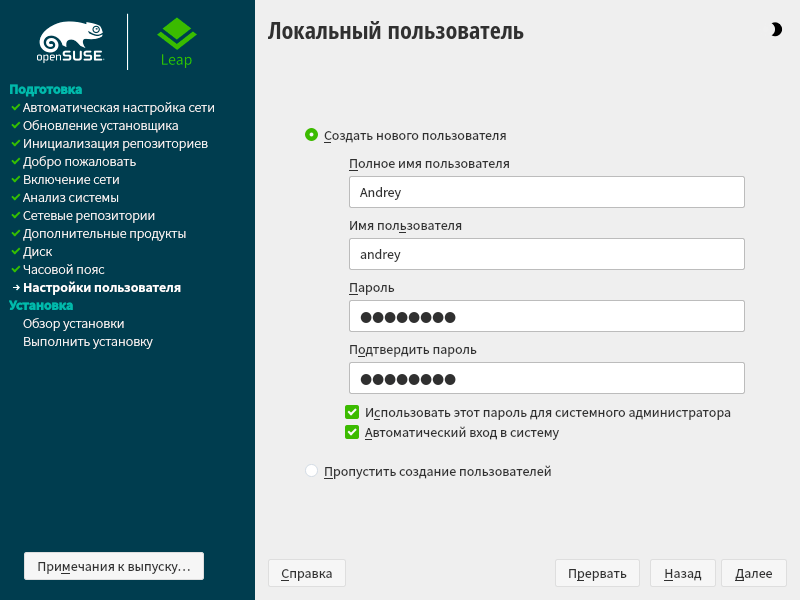The image size is (800, 600).
Task: Click the openSUSE chameleon logo
Action: (x=71, y=41)
